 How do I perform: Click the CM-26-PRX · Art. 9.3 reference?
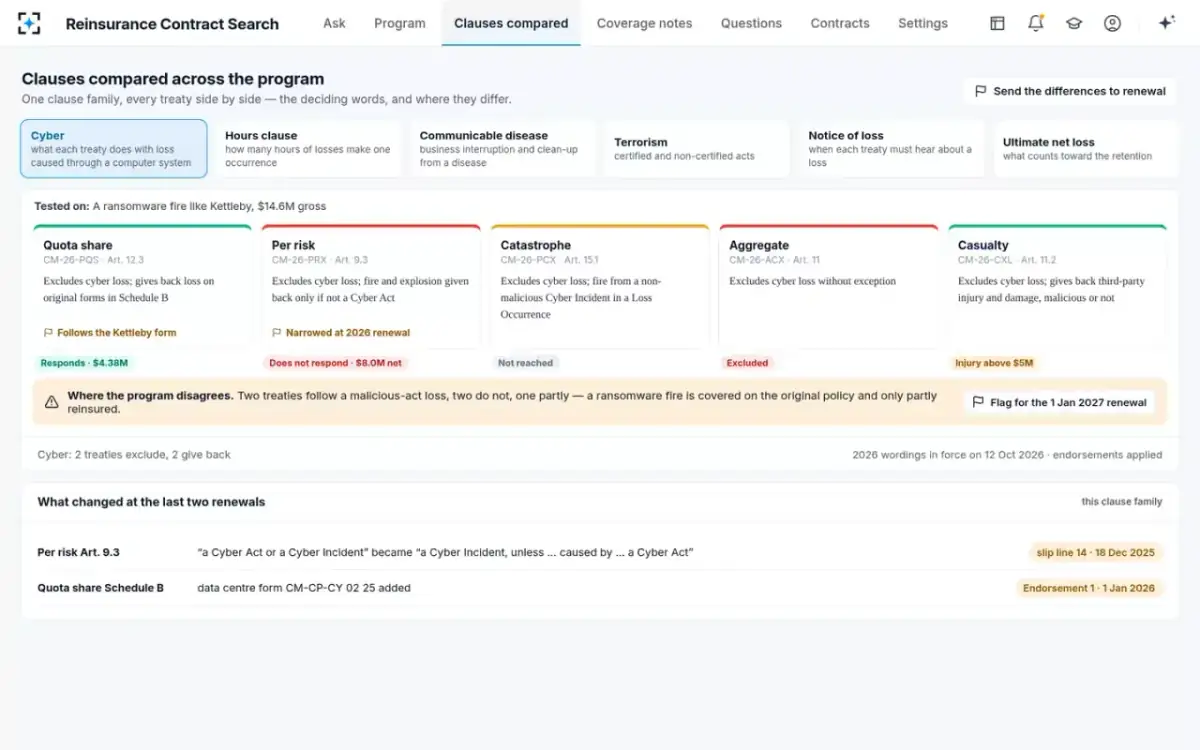pyautogui.click(x=320, y=260)
